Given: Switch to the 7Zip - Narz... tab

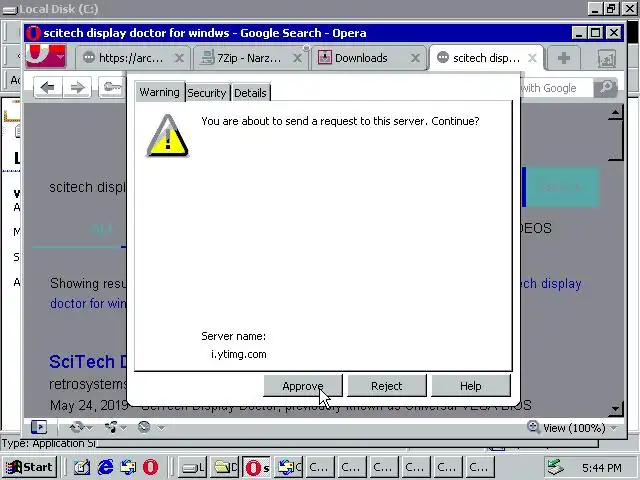Looking at the screenshot, I should [249, 58].
